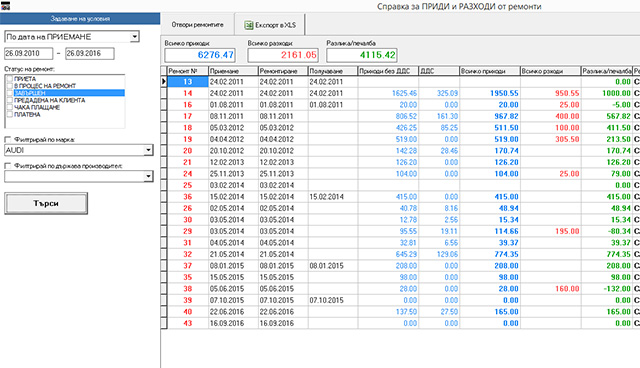Click the total income field 6276.47
Image resolution: width=640 pixels, height=368 pixels.
pos(200,55)
